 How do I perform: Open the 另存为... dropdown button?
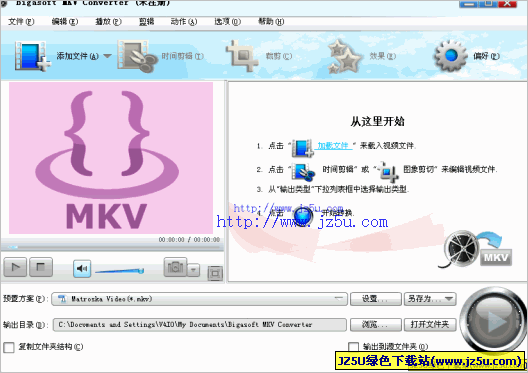point(430,299)
